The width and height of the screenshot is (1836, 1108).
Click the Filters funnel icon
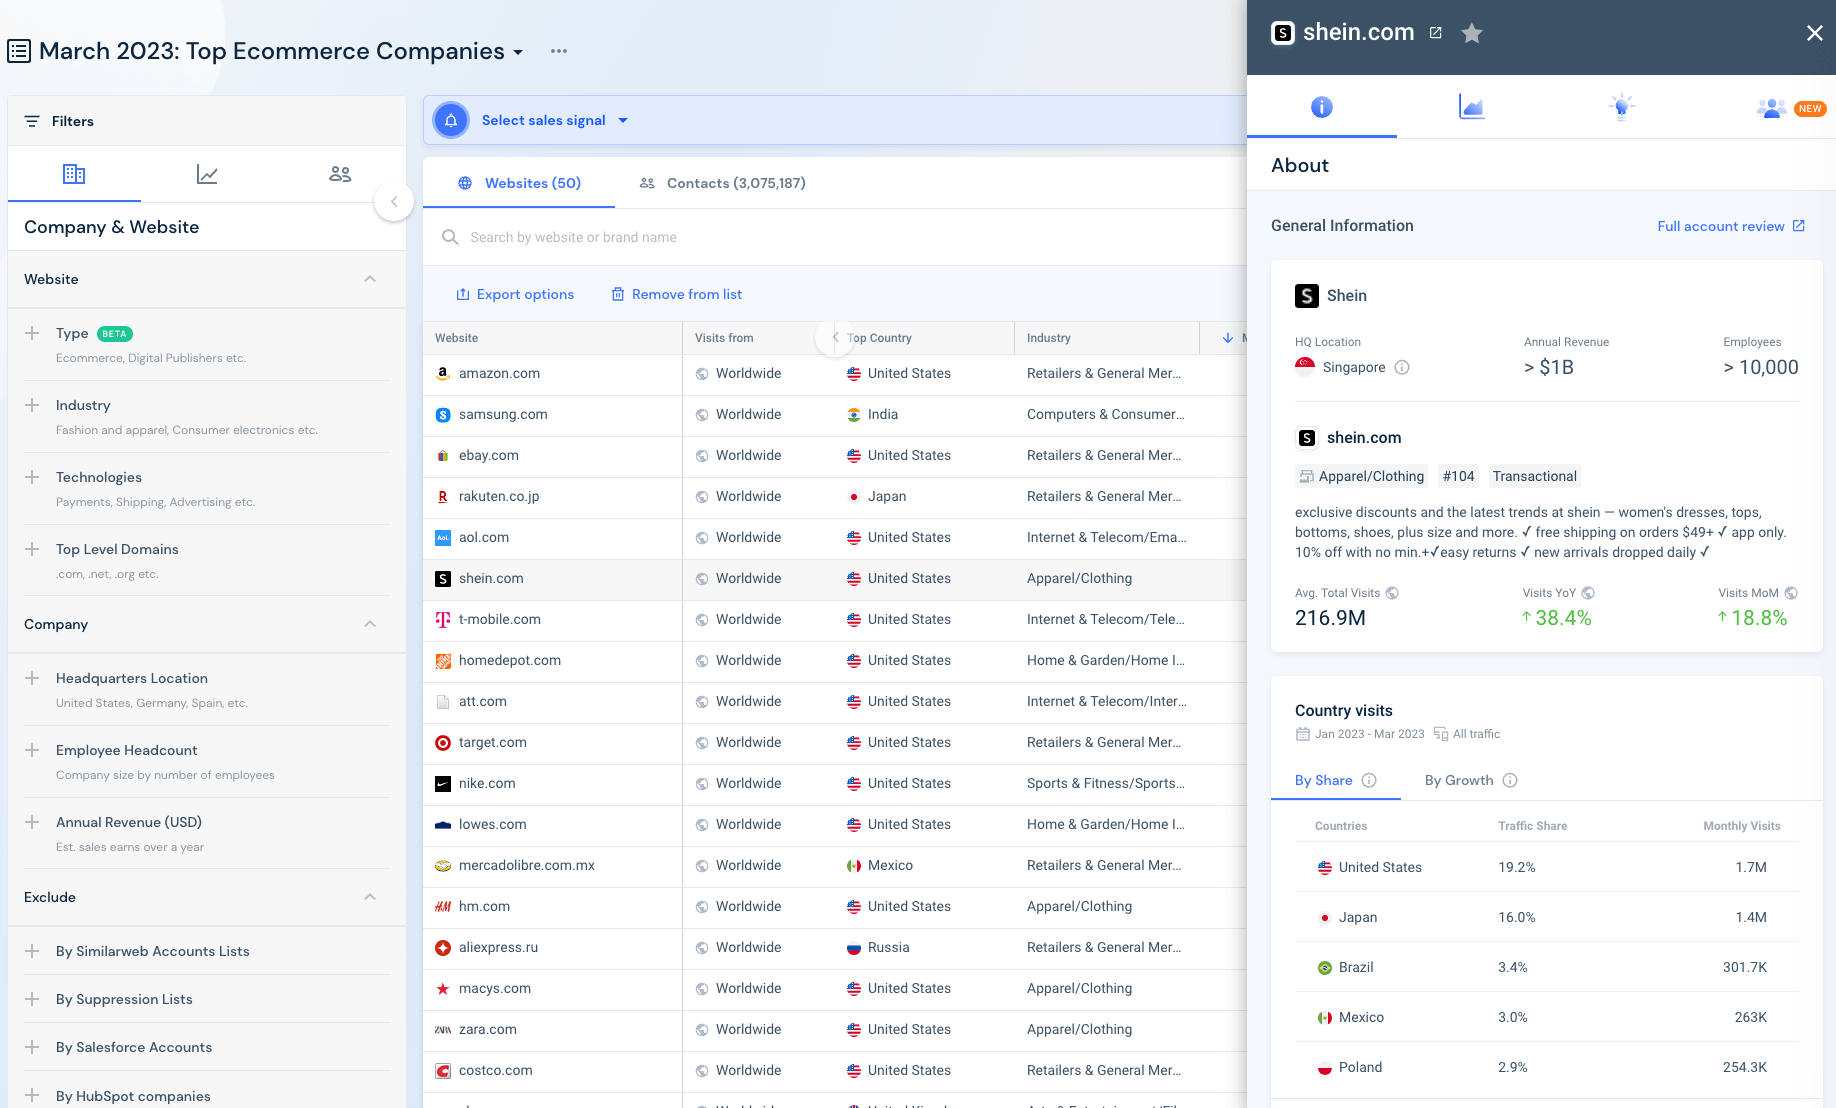pyautogui.click(x=31, y=120)
